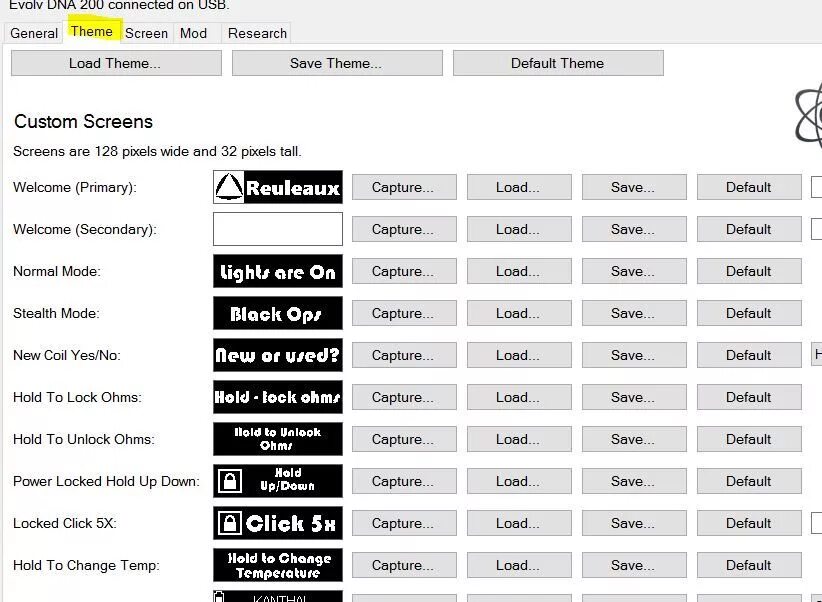
Task: Click the Save Theme button
Action: (337, 63)
